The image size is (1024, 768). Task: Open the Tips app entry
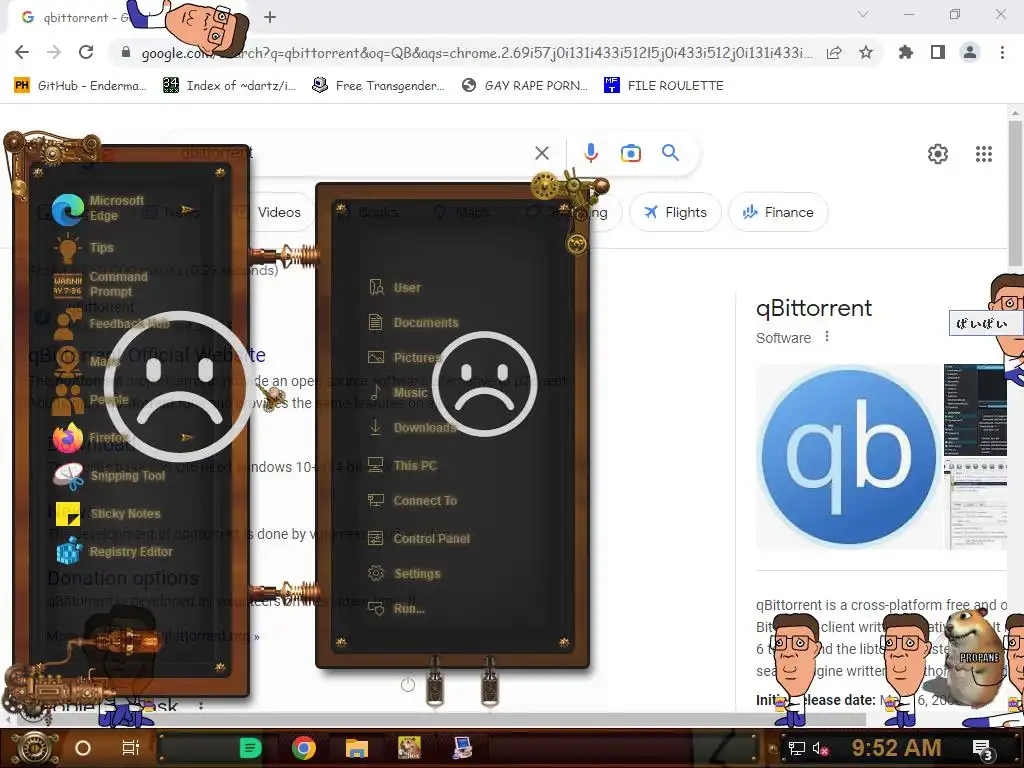(x=85, y=248)
